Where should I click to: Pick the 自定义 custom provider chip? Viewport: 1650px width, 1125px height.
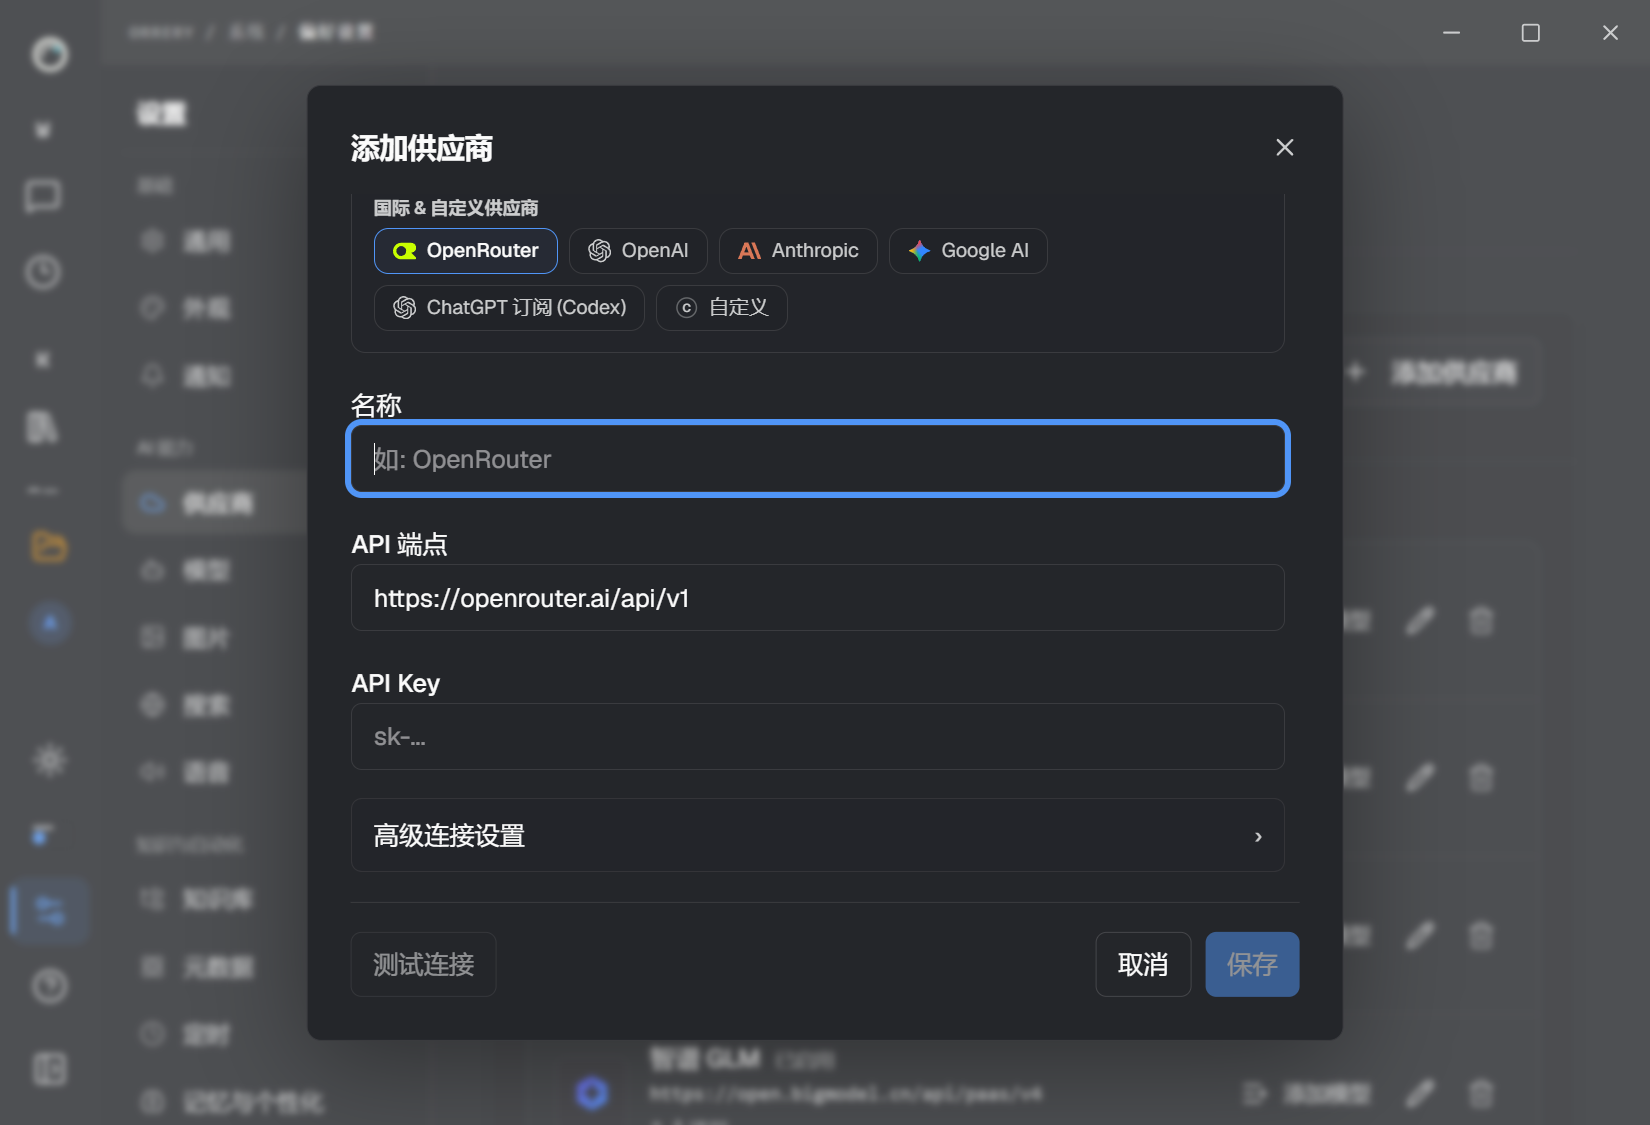click(722, 308)
